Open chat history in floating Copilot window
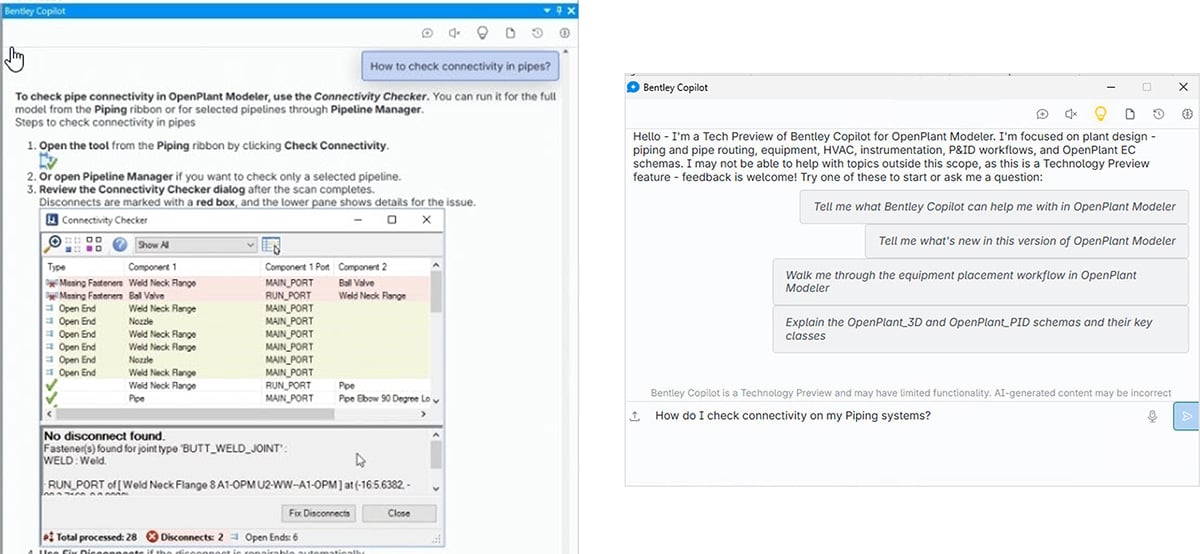Screen dimensions: 1200x554 point(1158,114)
